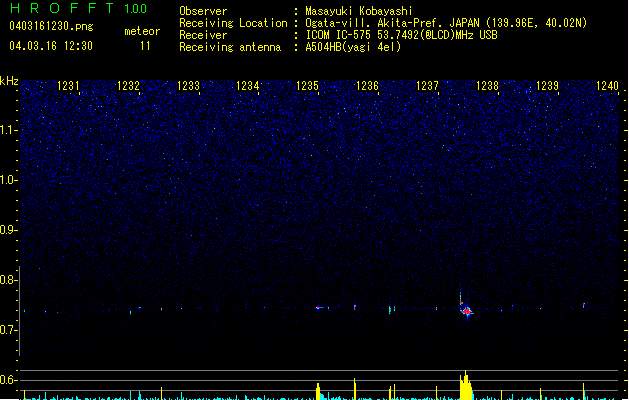Screen dimensions: 629x400
Task: Click the 1238 time axis marker
Action: coord(487,85)
